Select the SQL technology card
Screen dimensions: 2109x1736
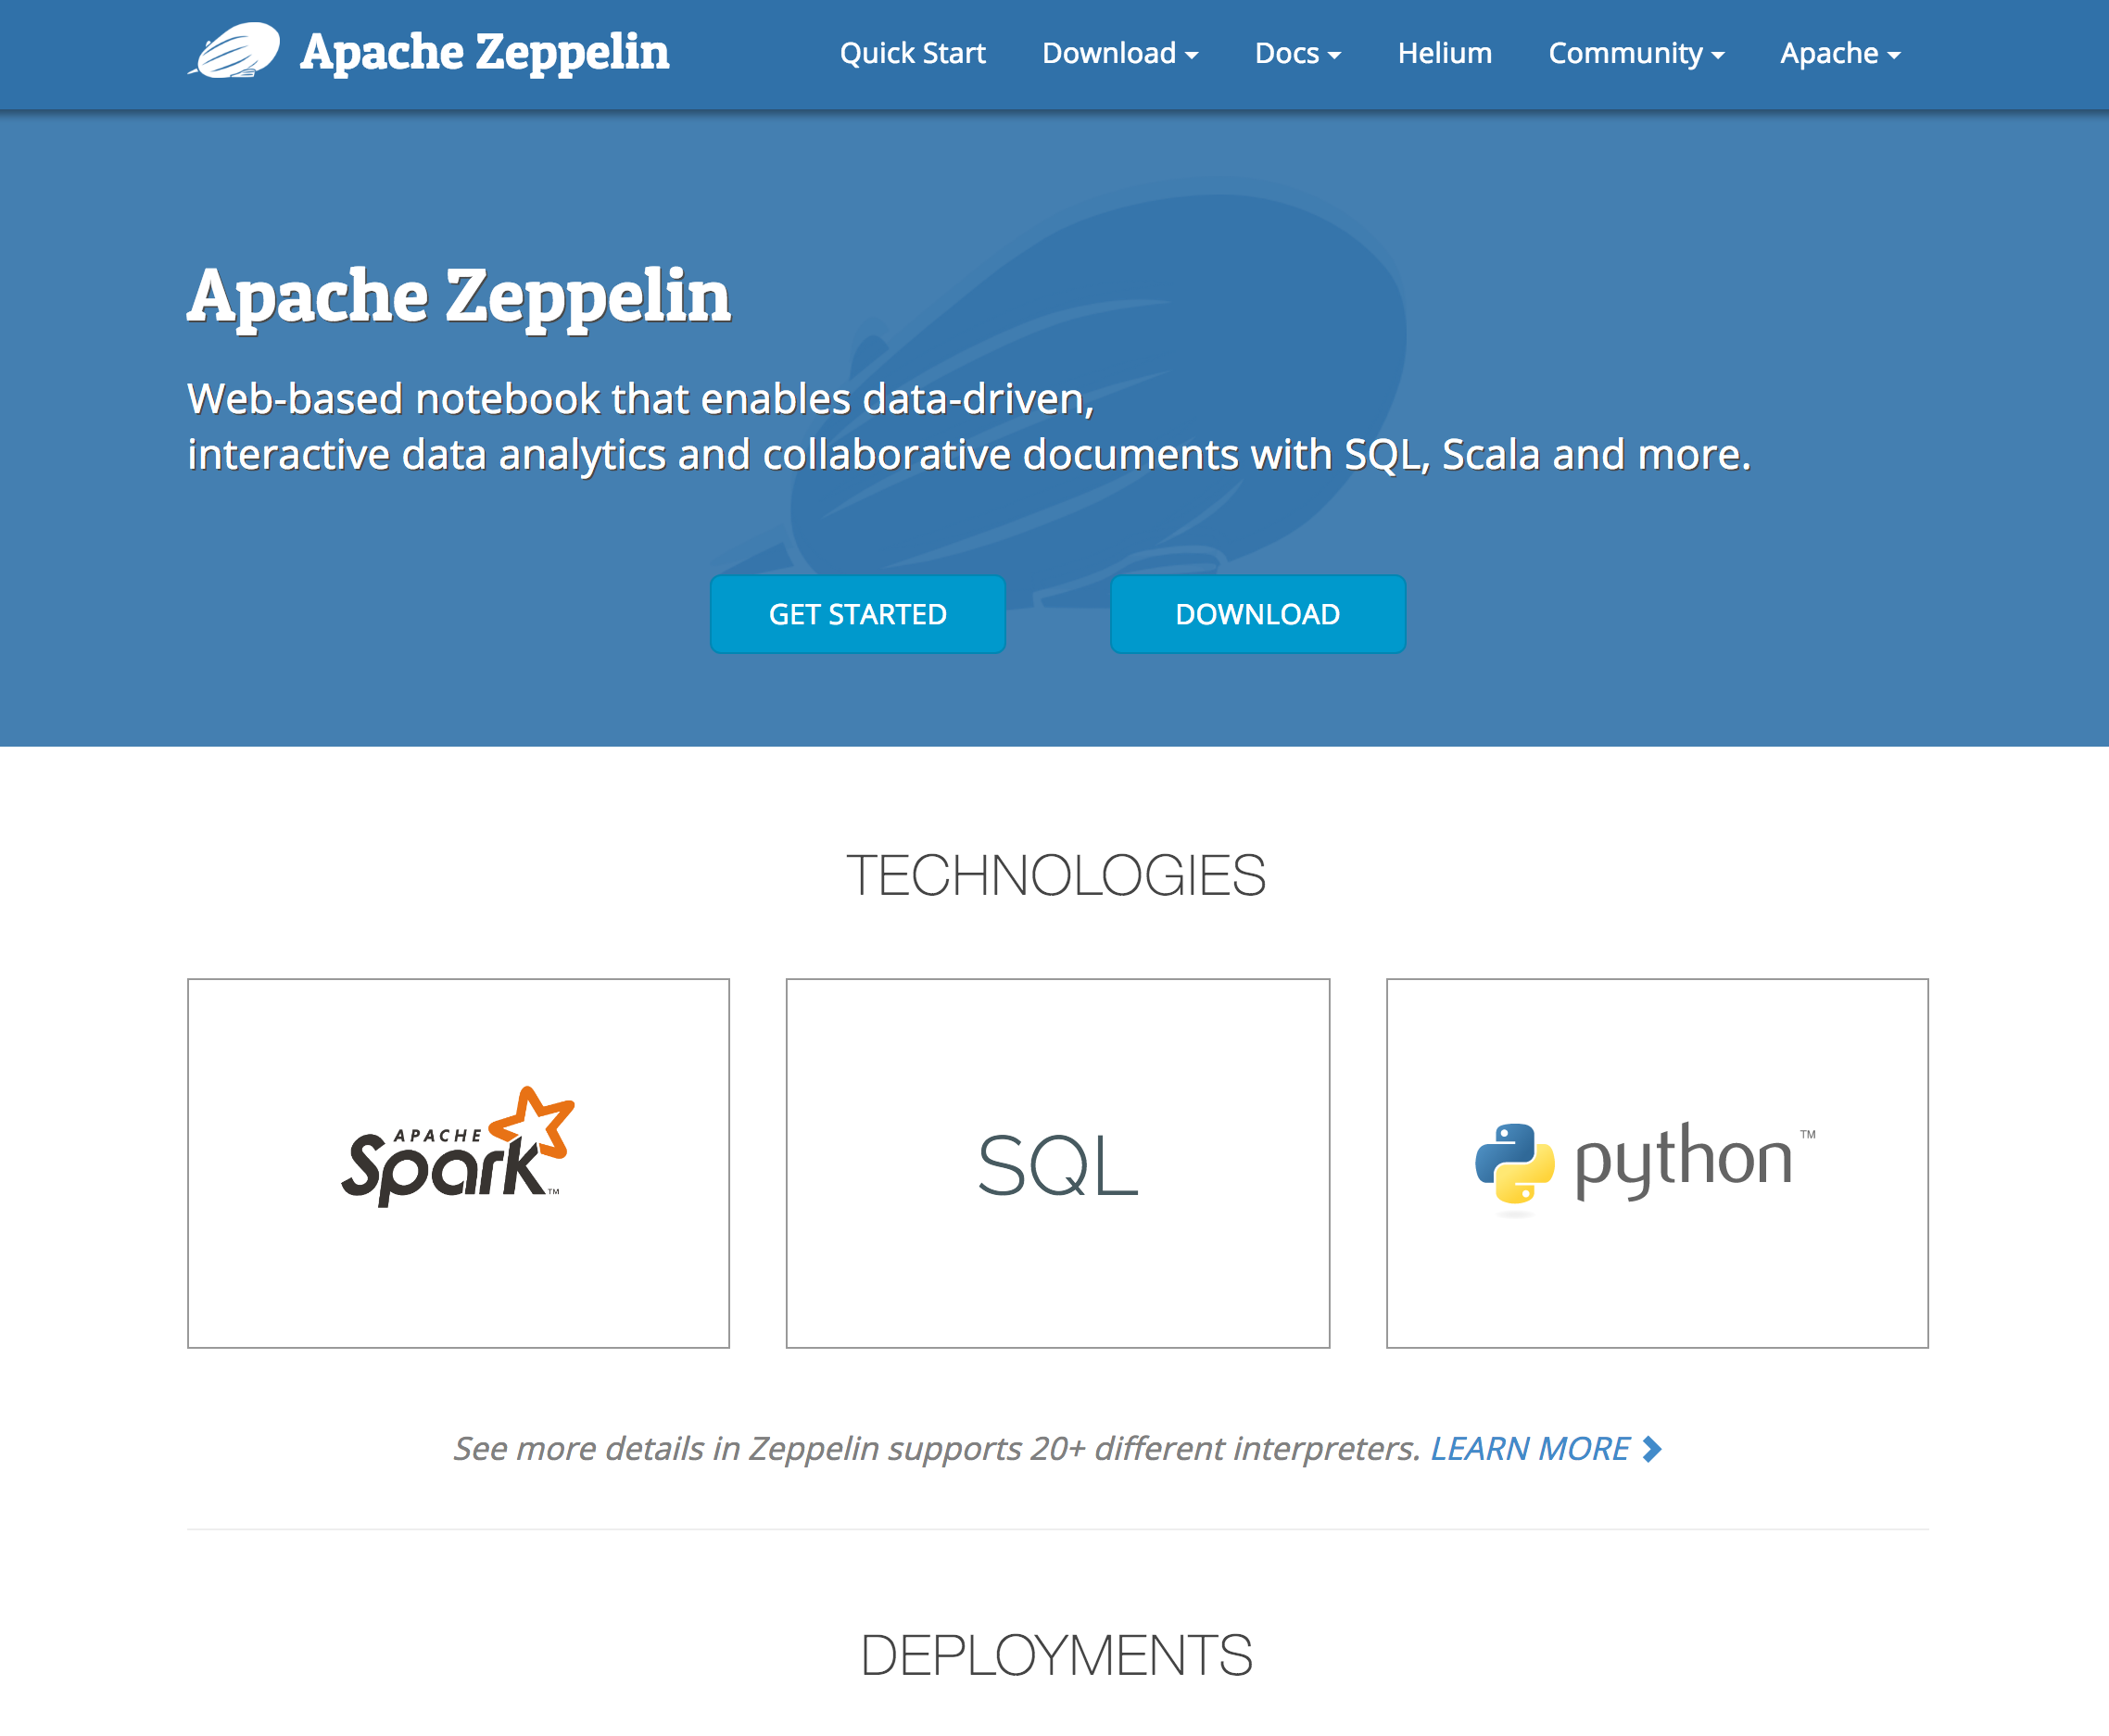pos(1057,1163)
